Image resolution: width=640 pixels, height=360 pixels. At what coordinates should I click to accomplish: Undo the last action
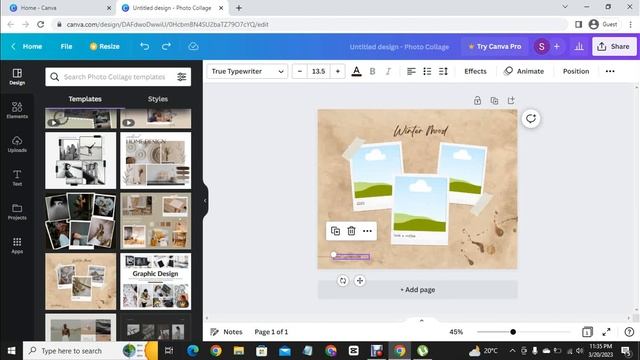coord(144,47)
